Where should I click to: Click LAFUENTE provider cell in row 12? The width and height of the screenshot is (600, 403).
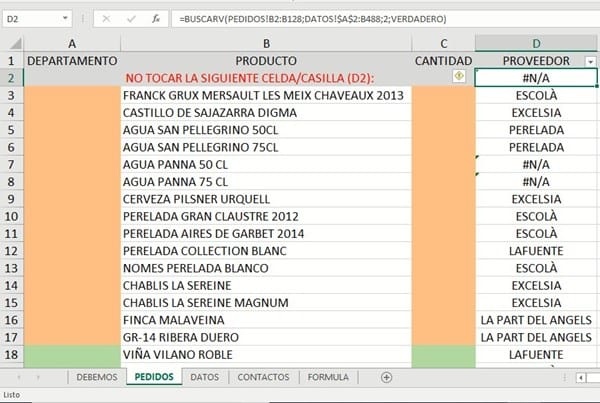click(x=536, y=251)
